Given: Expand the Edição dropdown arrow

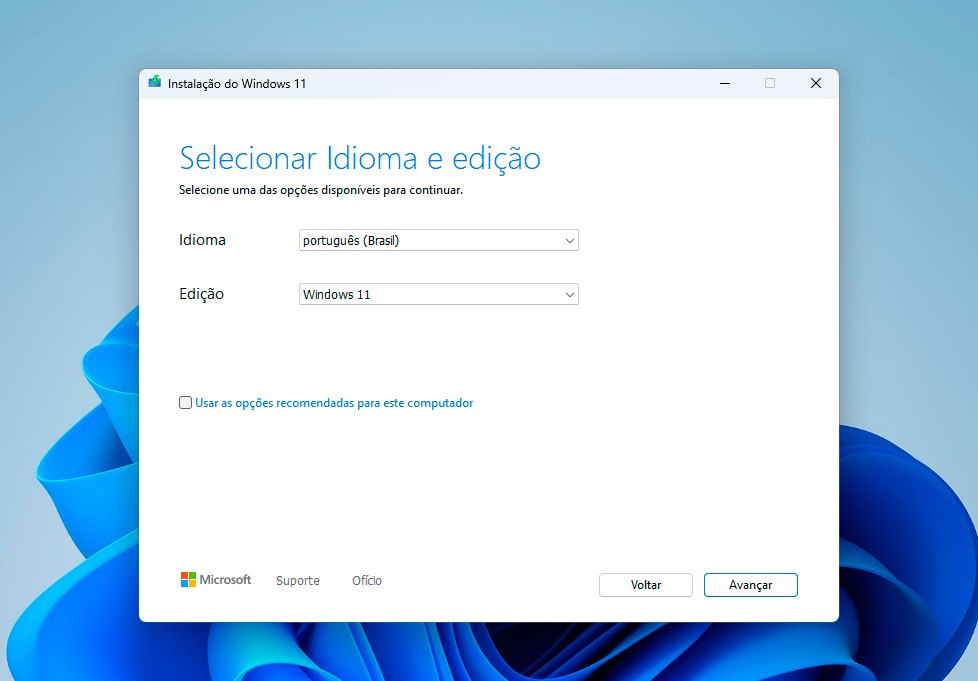Looking at the screenshot, I should (569, 295).
